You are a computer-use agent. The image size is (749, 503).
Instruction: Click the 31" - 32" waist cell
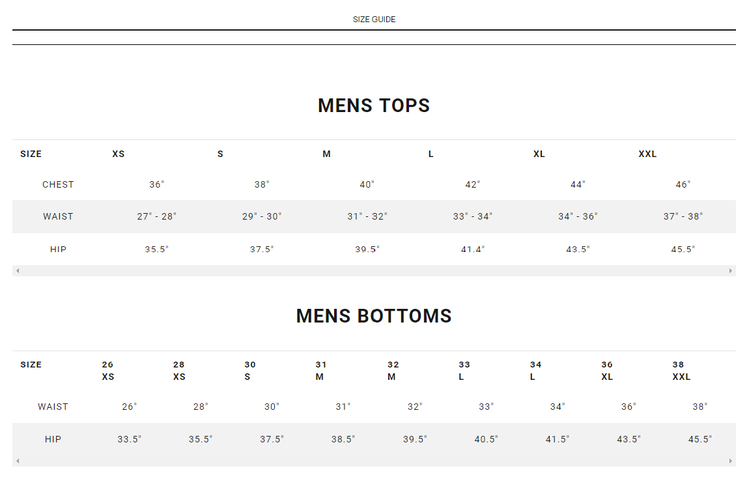tap(367, 217)
